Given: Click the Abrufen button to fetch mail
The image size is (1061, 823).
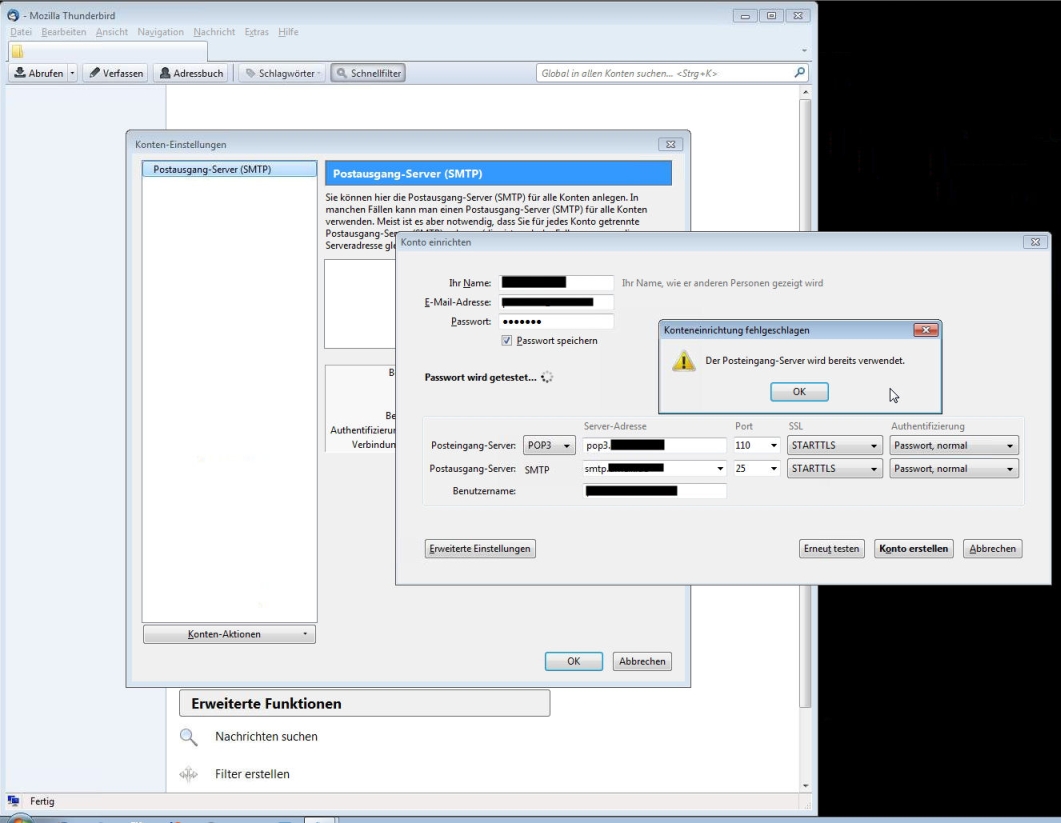Looking at the screenshot, I should coord(39,73).
